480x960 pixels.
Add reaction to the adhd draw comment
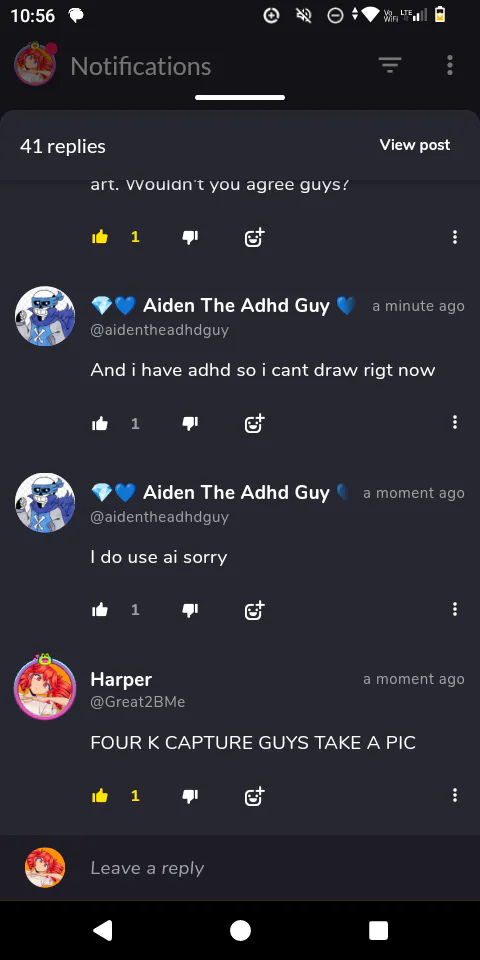(x=254, y=423)
